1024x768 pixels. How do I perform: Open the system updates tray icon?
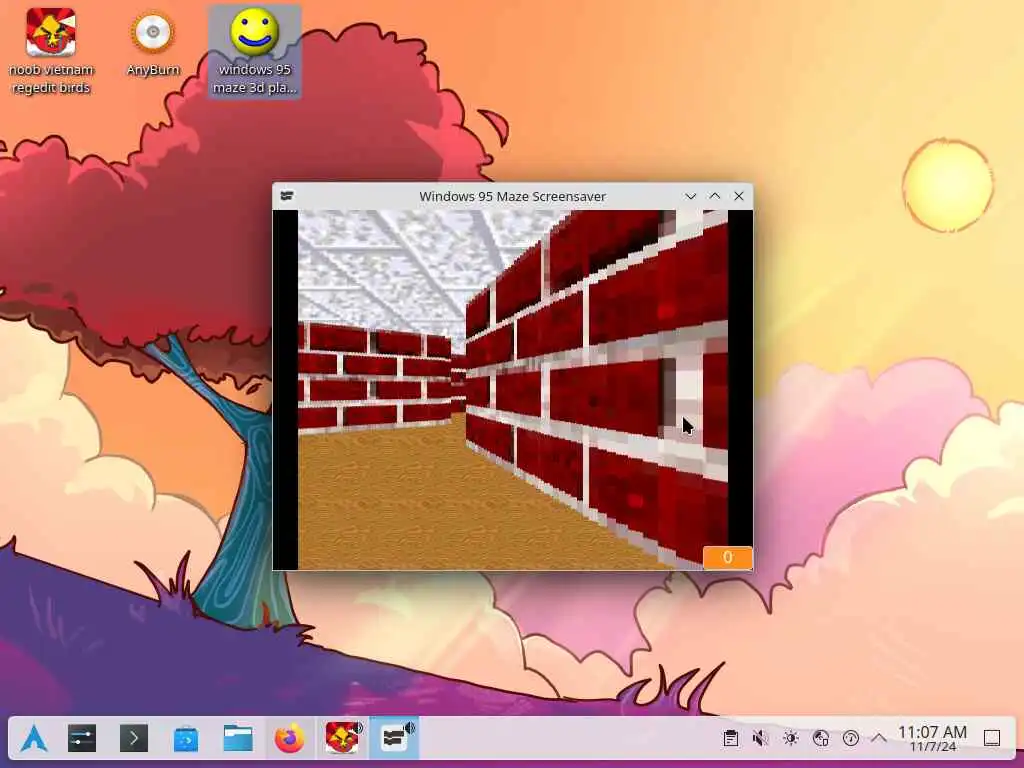click(850, 739)
